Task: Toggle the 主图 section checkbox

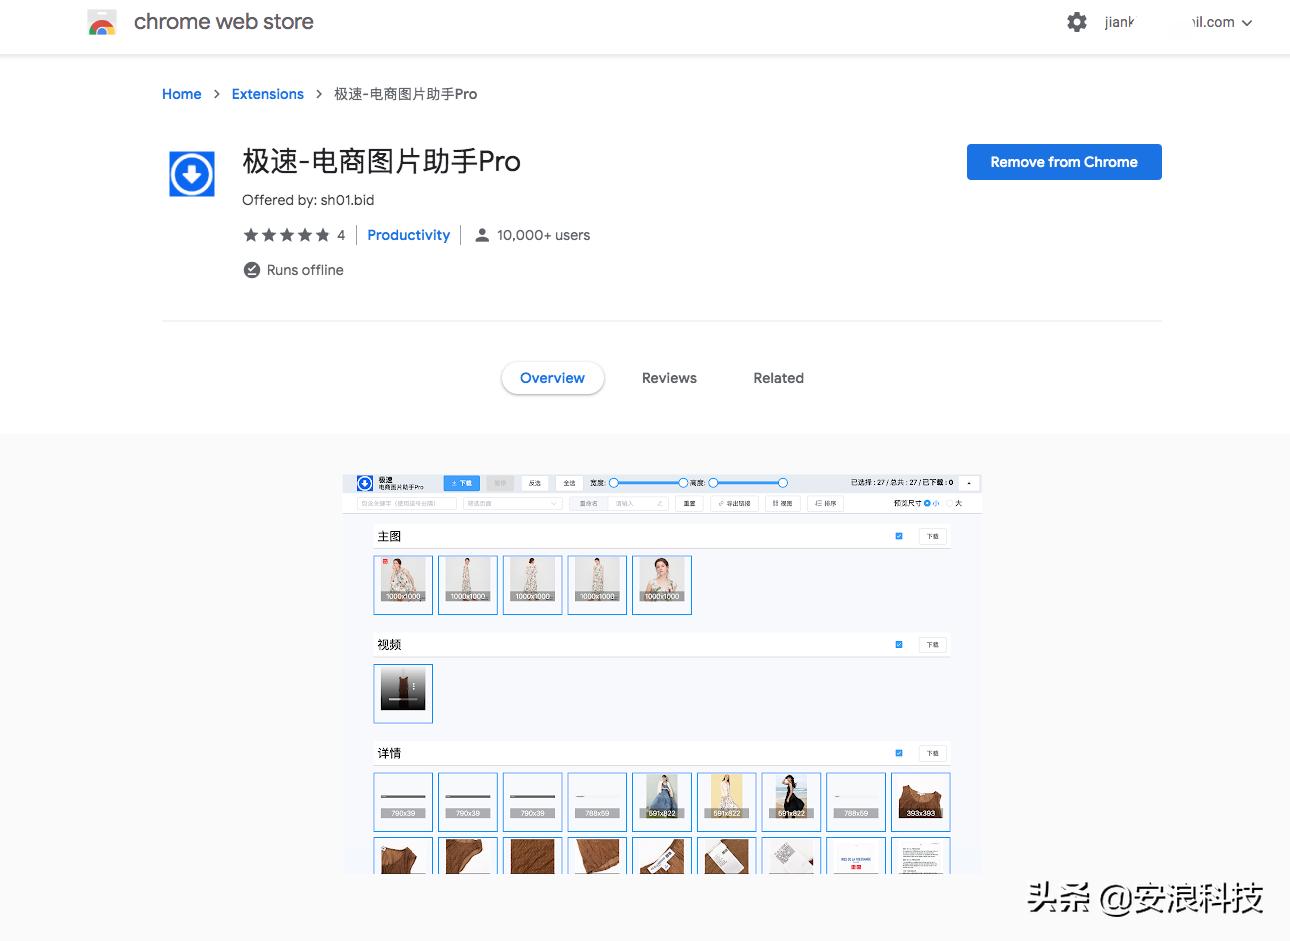Action: click(x=898, y=536)
